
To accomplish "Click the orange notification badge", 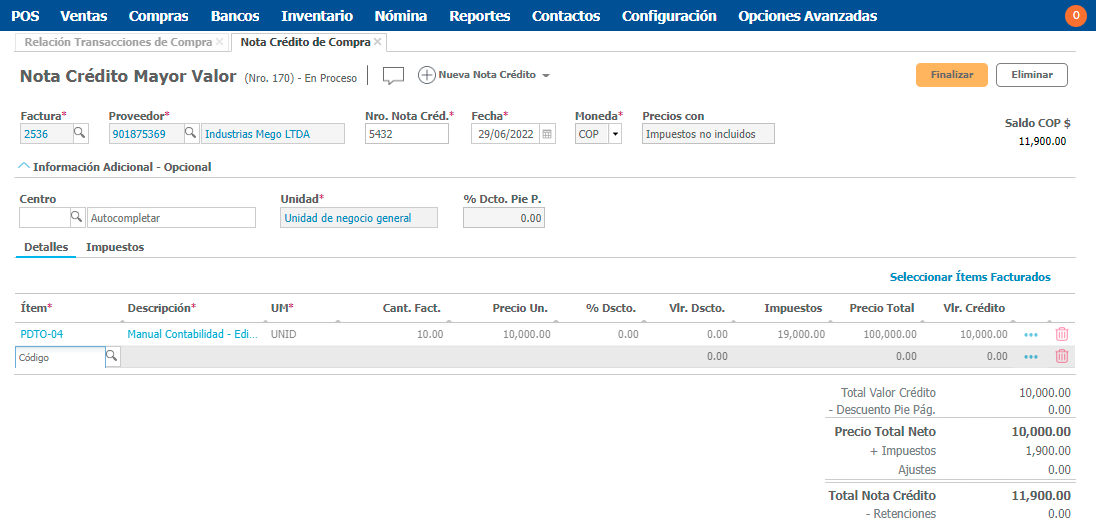I will point(1075,16).
